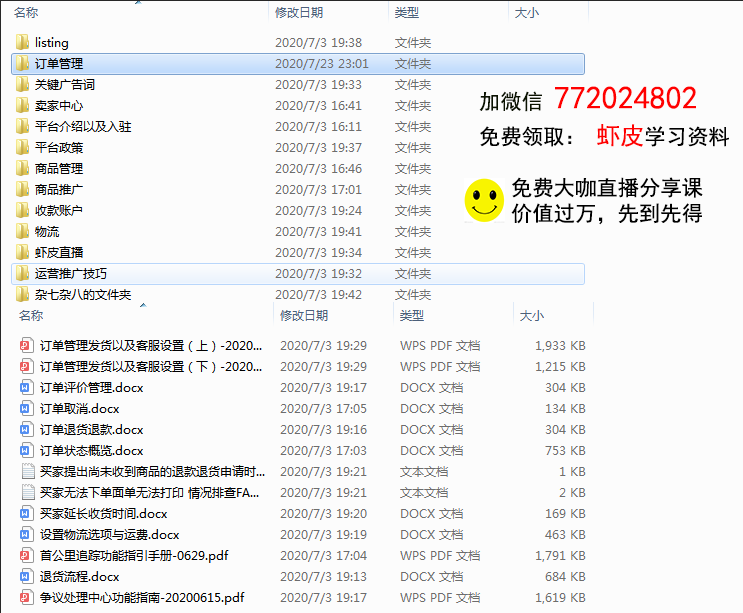Select file name '退货流程.docx'

coord(80,577)
